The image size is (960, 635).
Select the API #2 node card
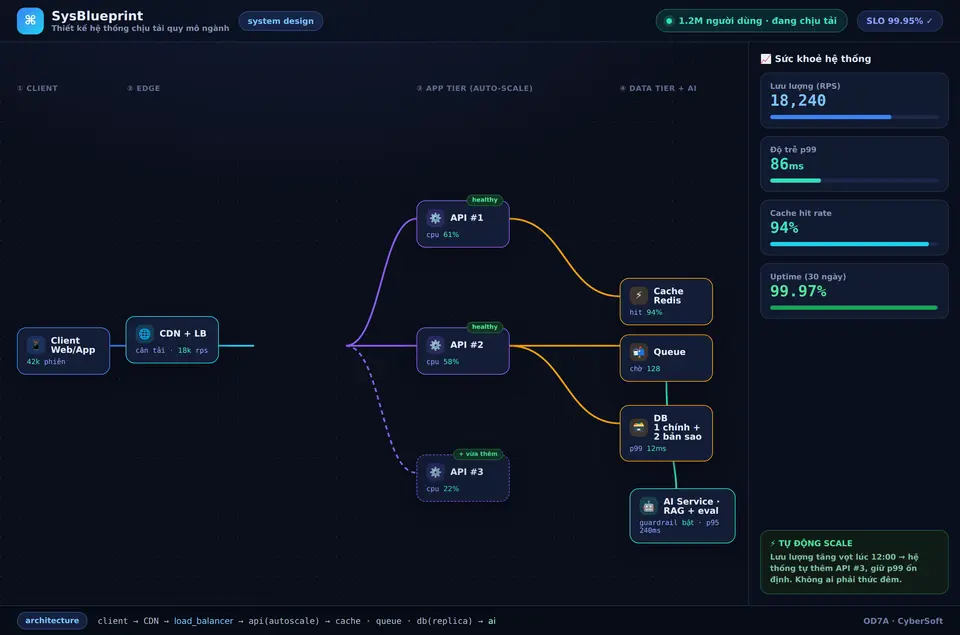(x=463, y=351)
